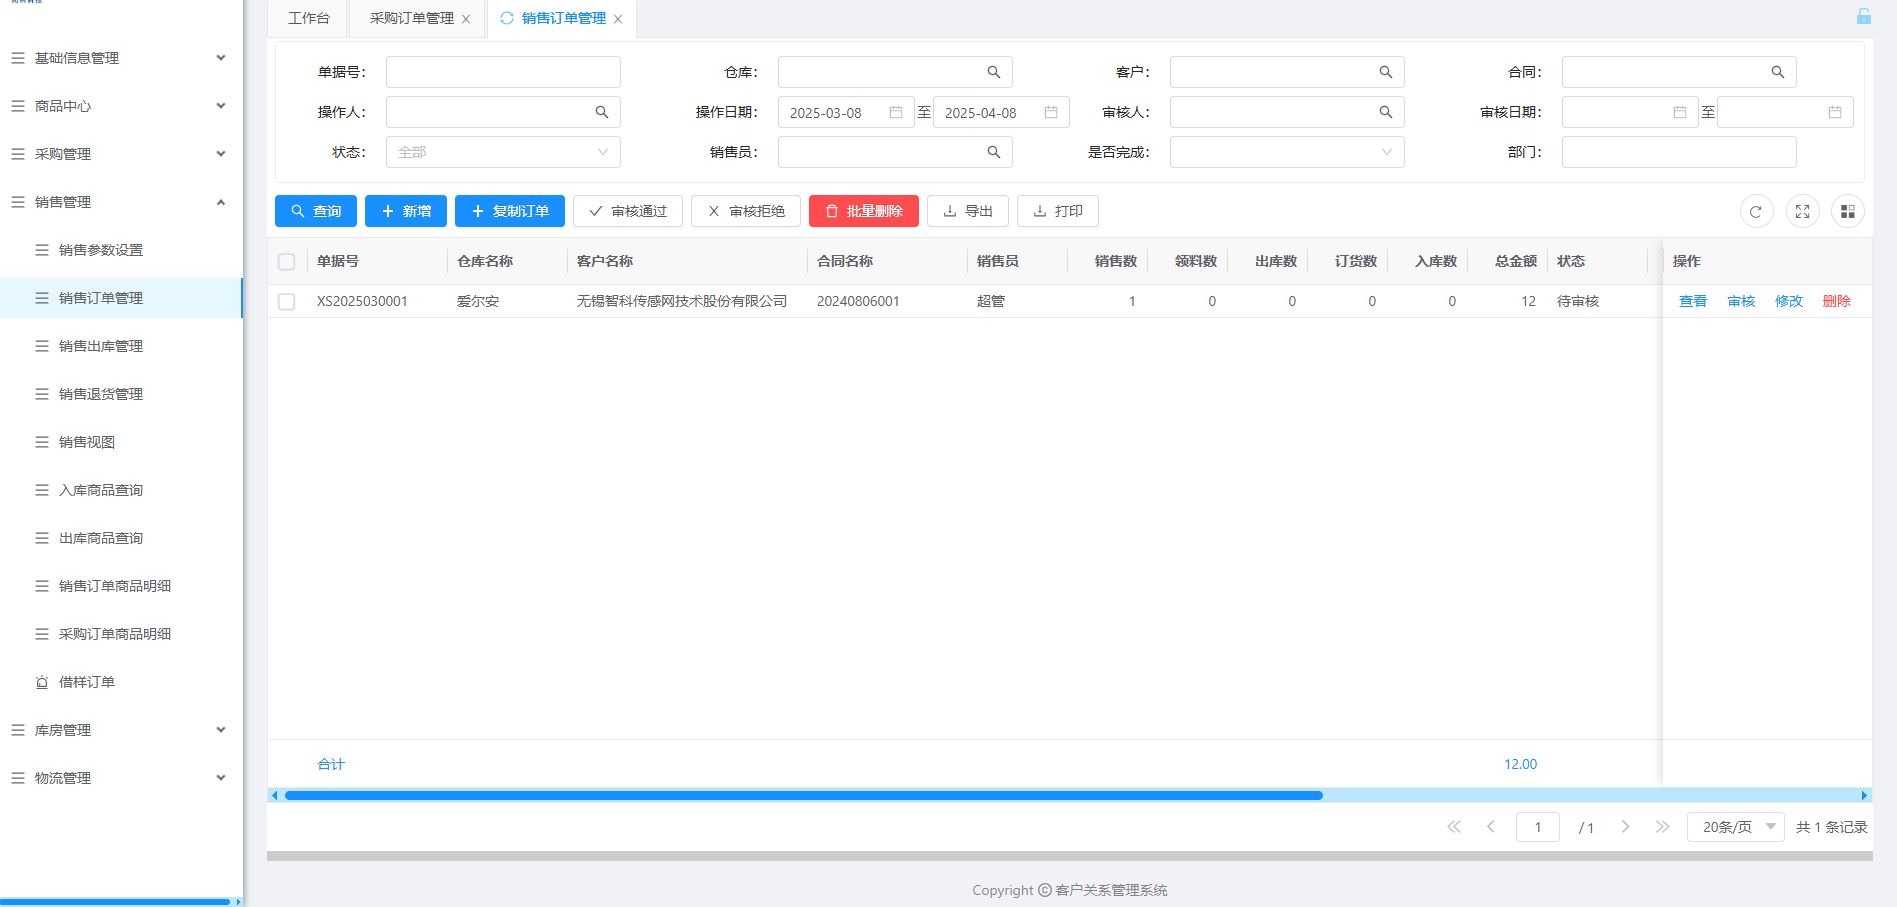Viewport: 1897px width, 907px height.
Task: Click the search icon in 仓库 field
Action: point(994,72)
